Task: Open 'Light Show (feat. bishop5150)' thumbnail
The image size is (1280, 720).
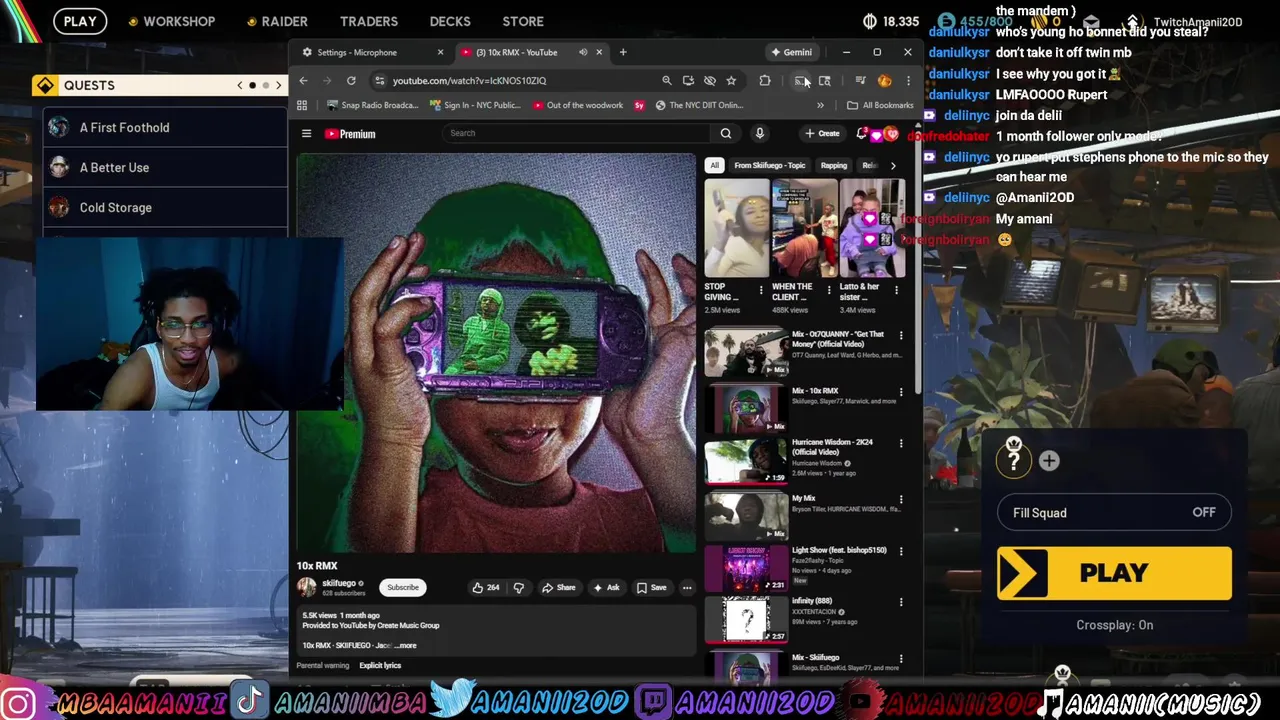Action: coord(746,568)
